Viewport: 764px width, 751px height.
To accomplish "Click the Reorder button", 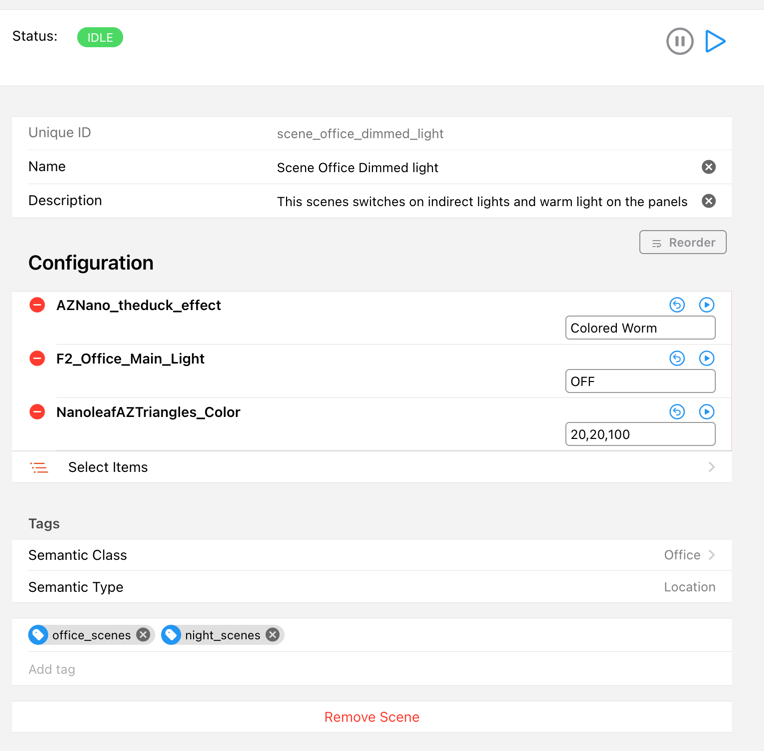I will click(x=683, y=243).
